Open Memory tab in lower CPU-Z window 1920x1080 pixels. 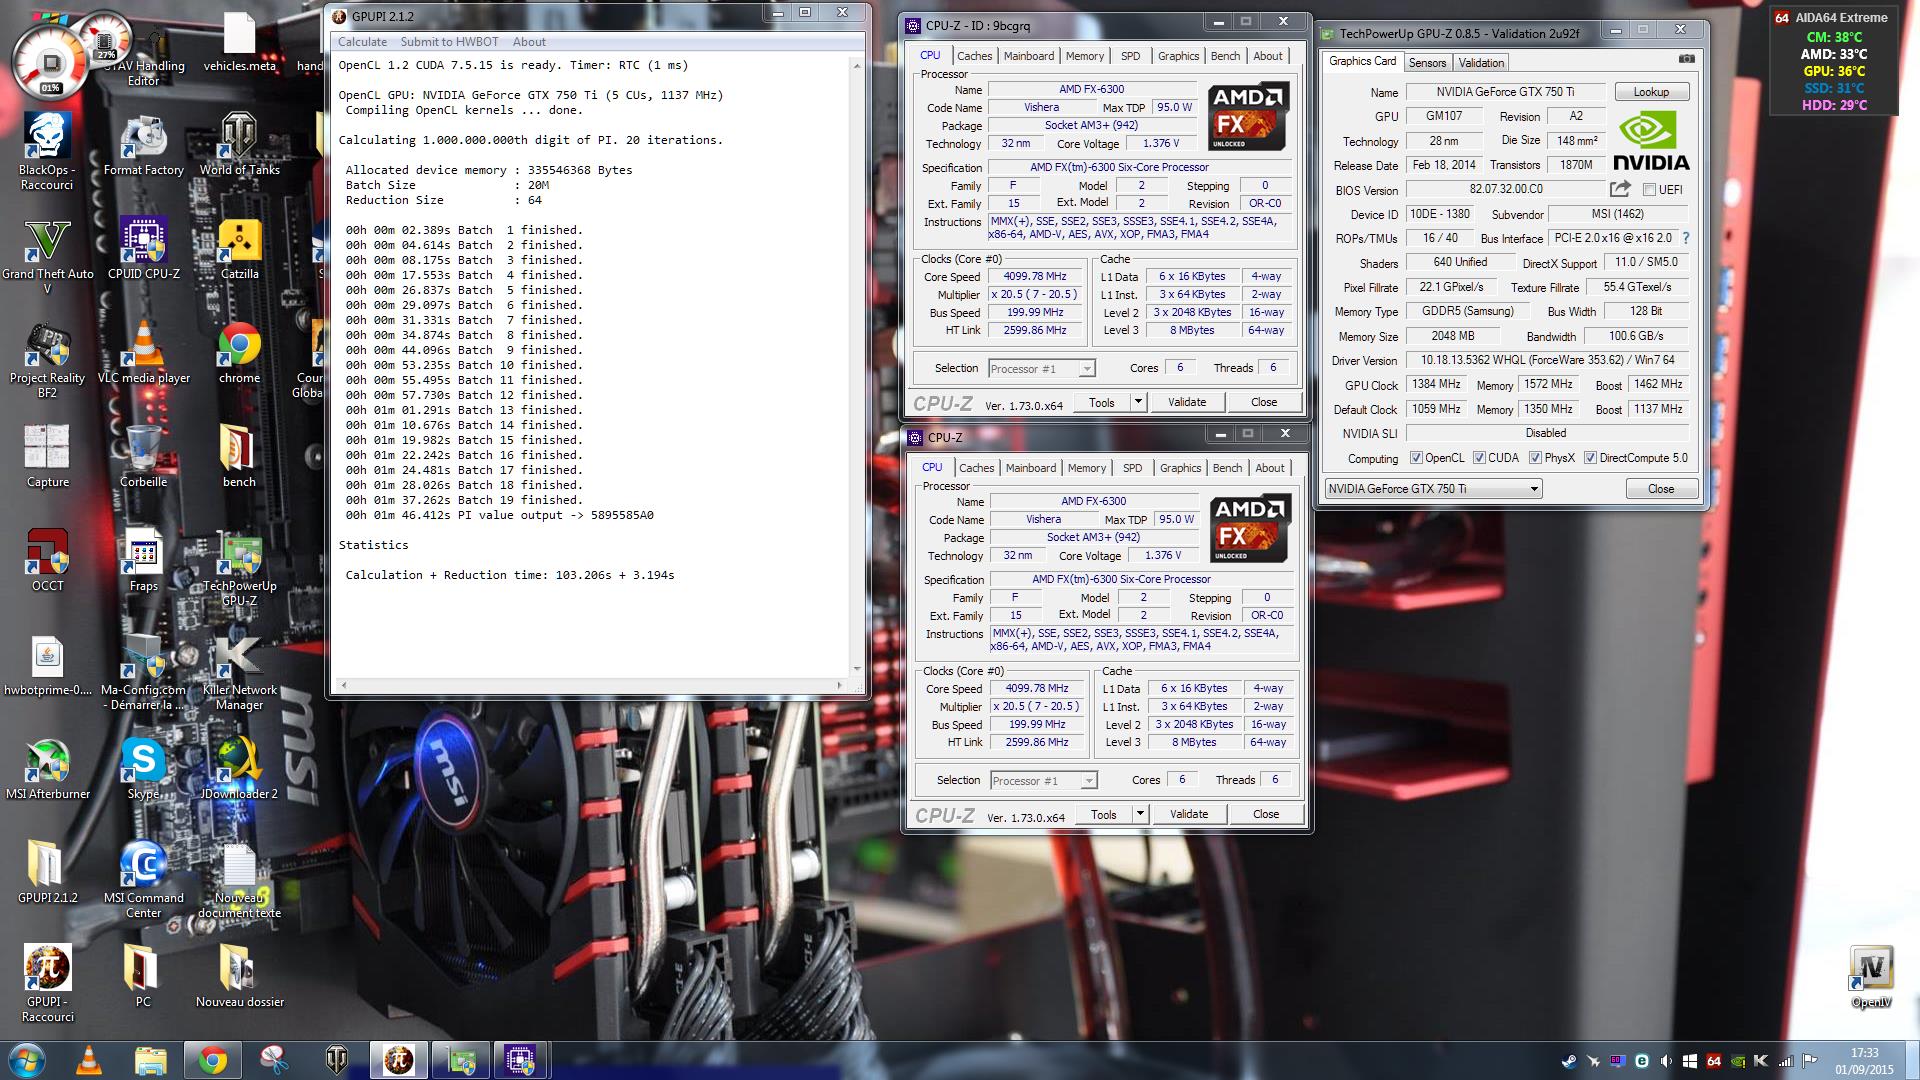point(1087,468)
